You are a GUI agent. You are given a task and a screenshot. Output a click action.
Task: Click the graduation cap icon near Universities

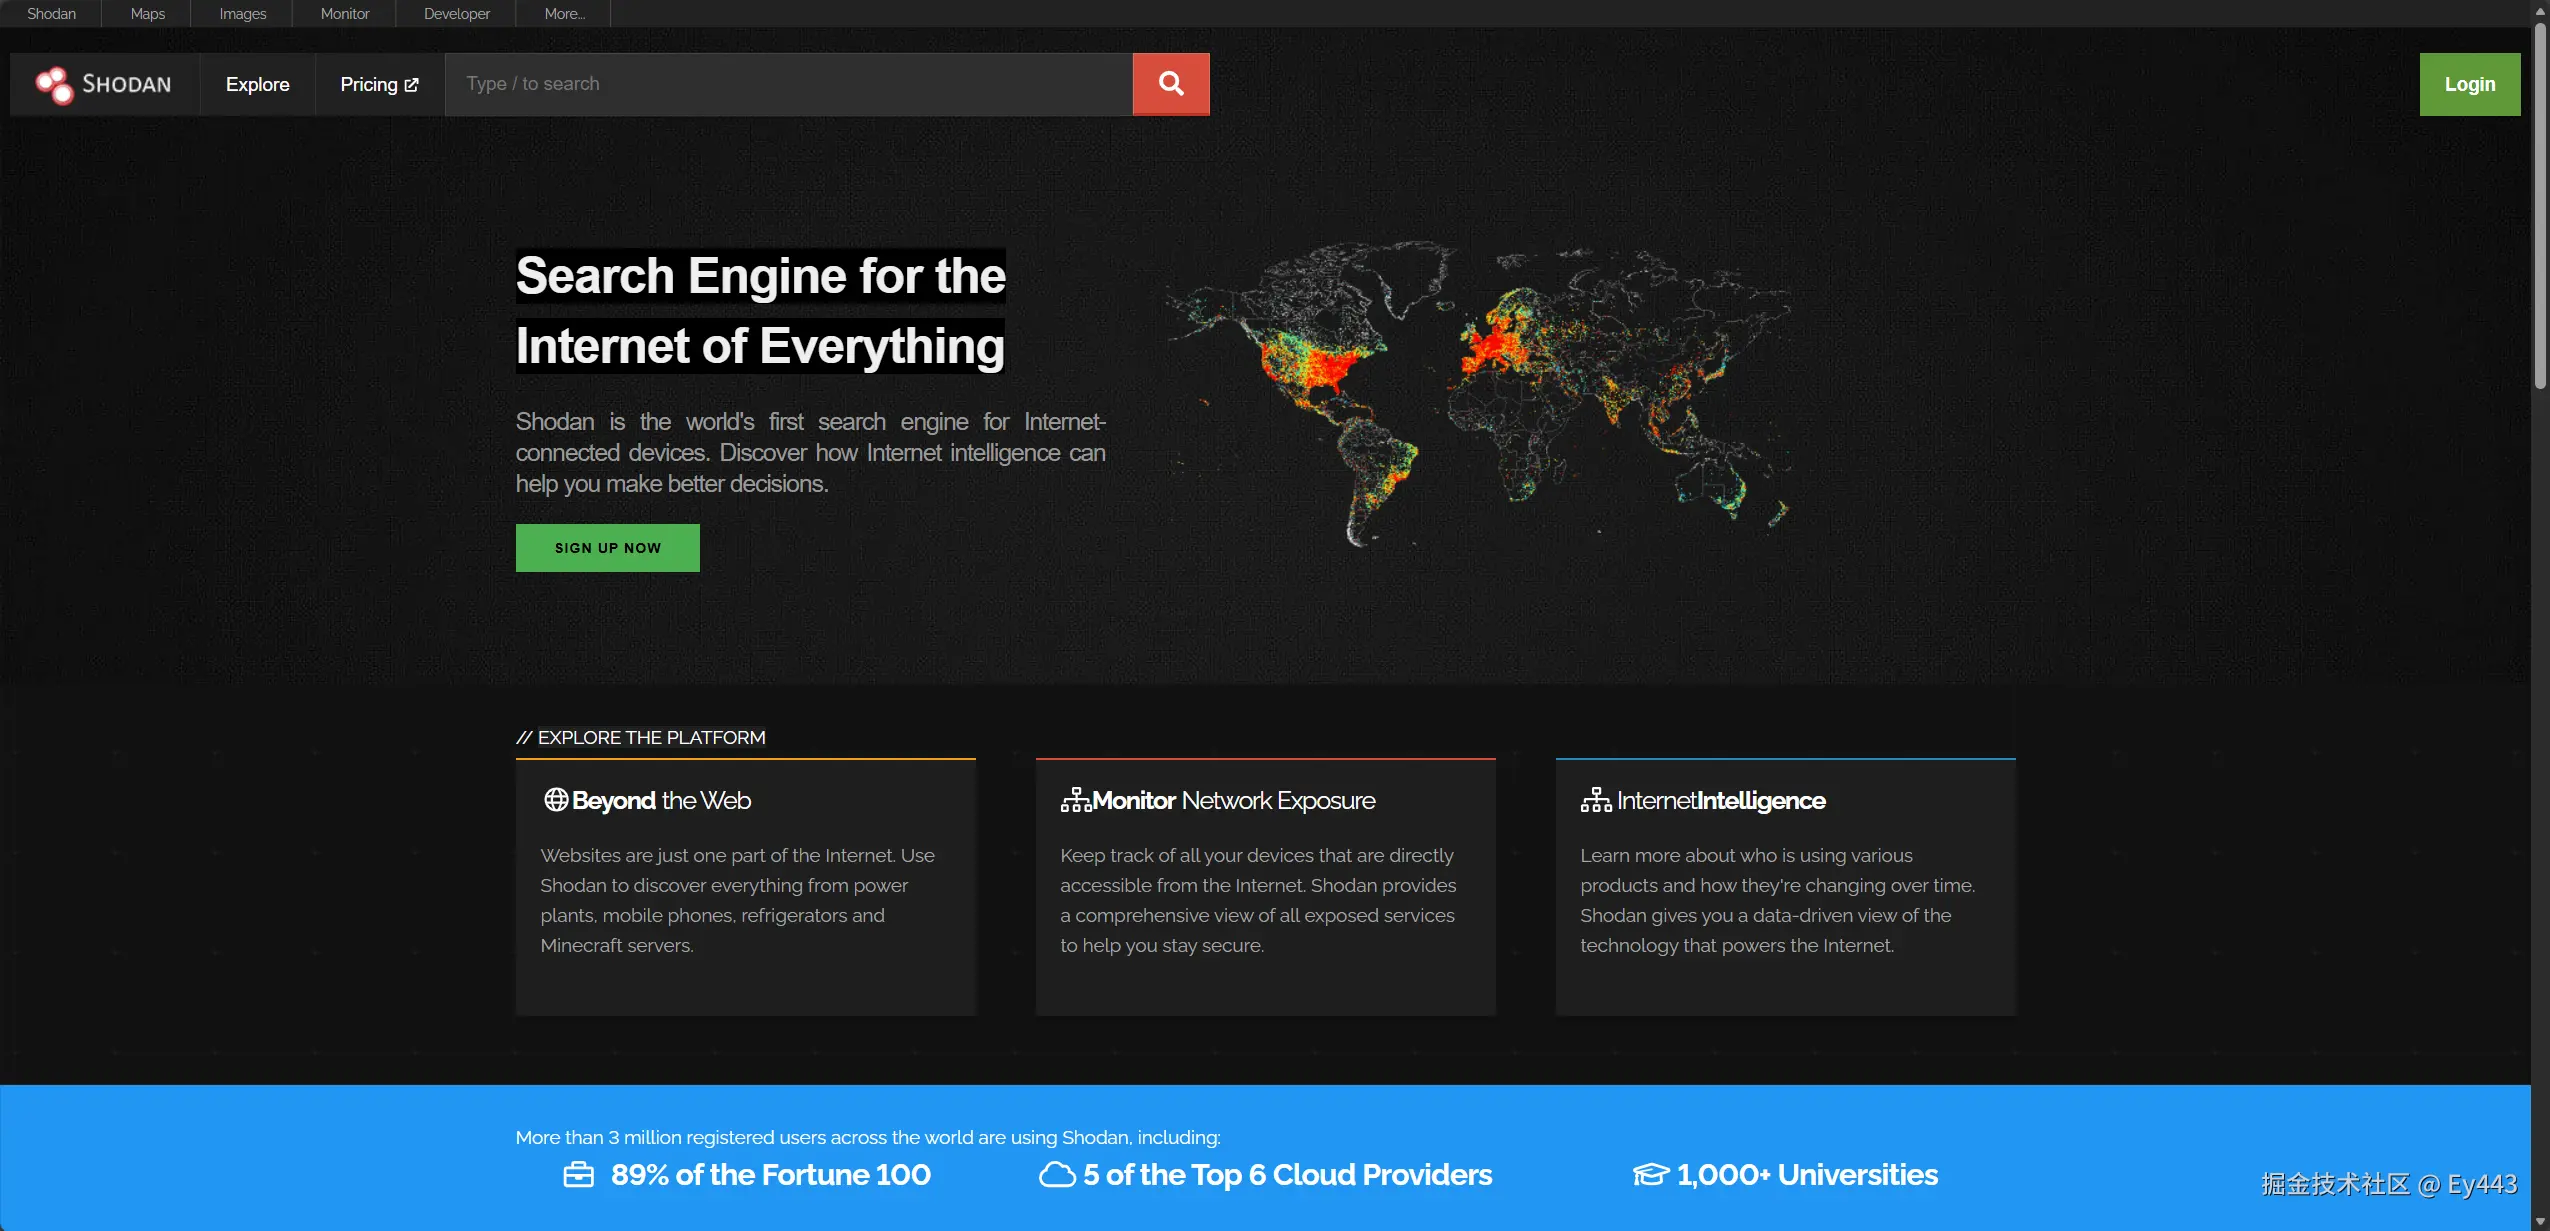[1650, 1175]
